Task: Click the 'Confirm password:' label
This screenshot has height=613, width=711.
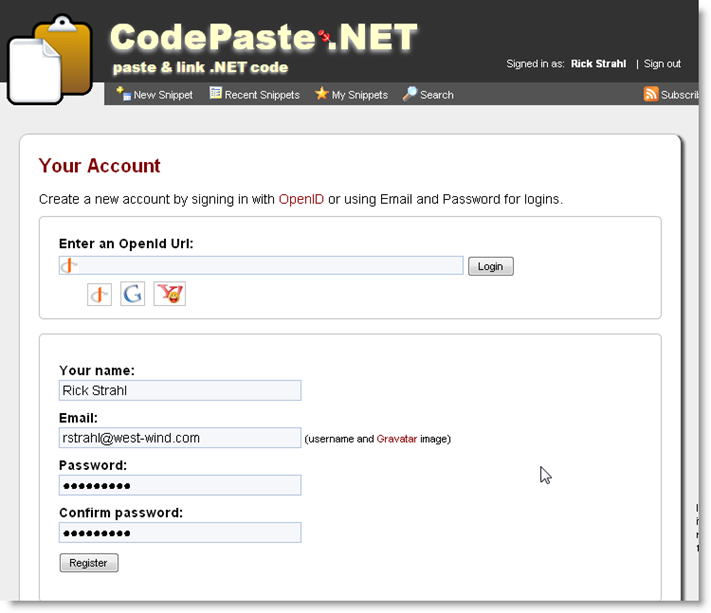Action: [x=121, y=513]
